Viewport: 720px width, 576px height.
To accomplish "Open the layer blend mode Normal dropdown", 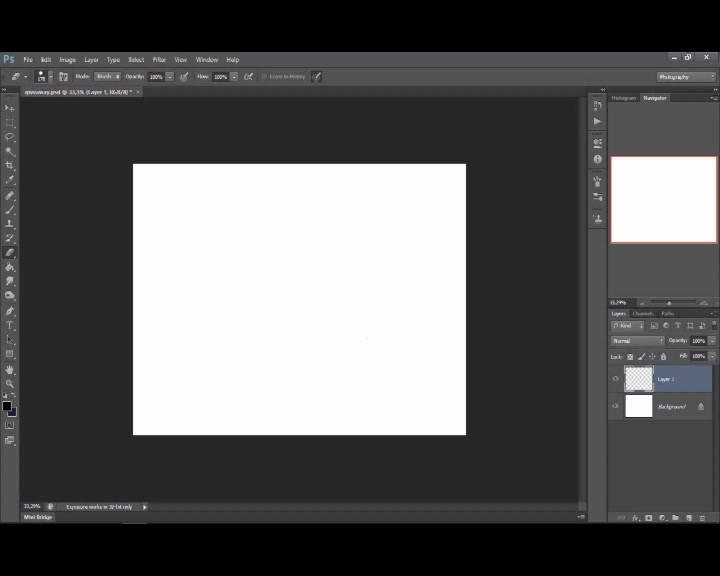I will coord(637,341).
